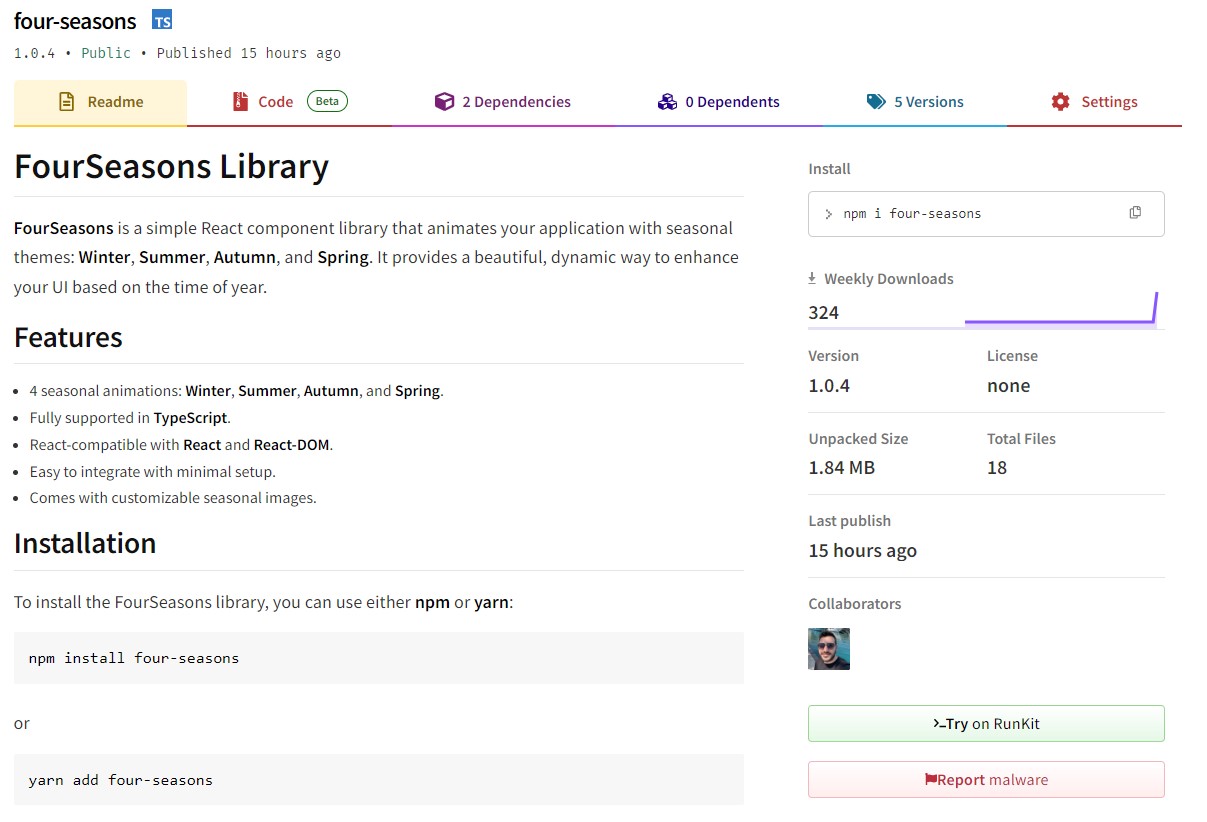Image resolution: width=1207 pixels, height=822 pixels.
Task: Click the 'Collaborators' label
Action: click(x=855, y=604)
